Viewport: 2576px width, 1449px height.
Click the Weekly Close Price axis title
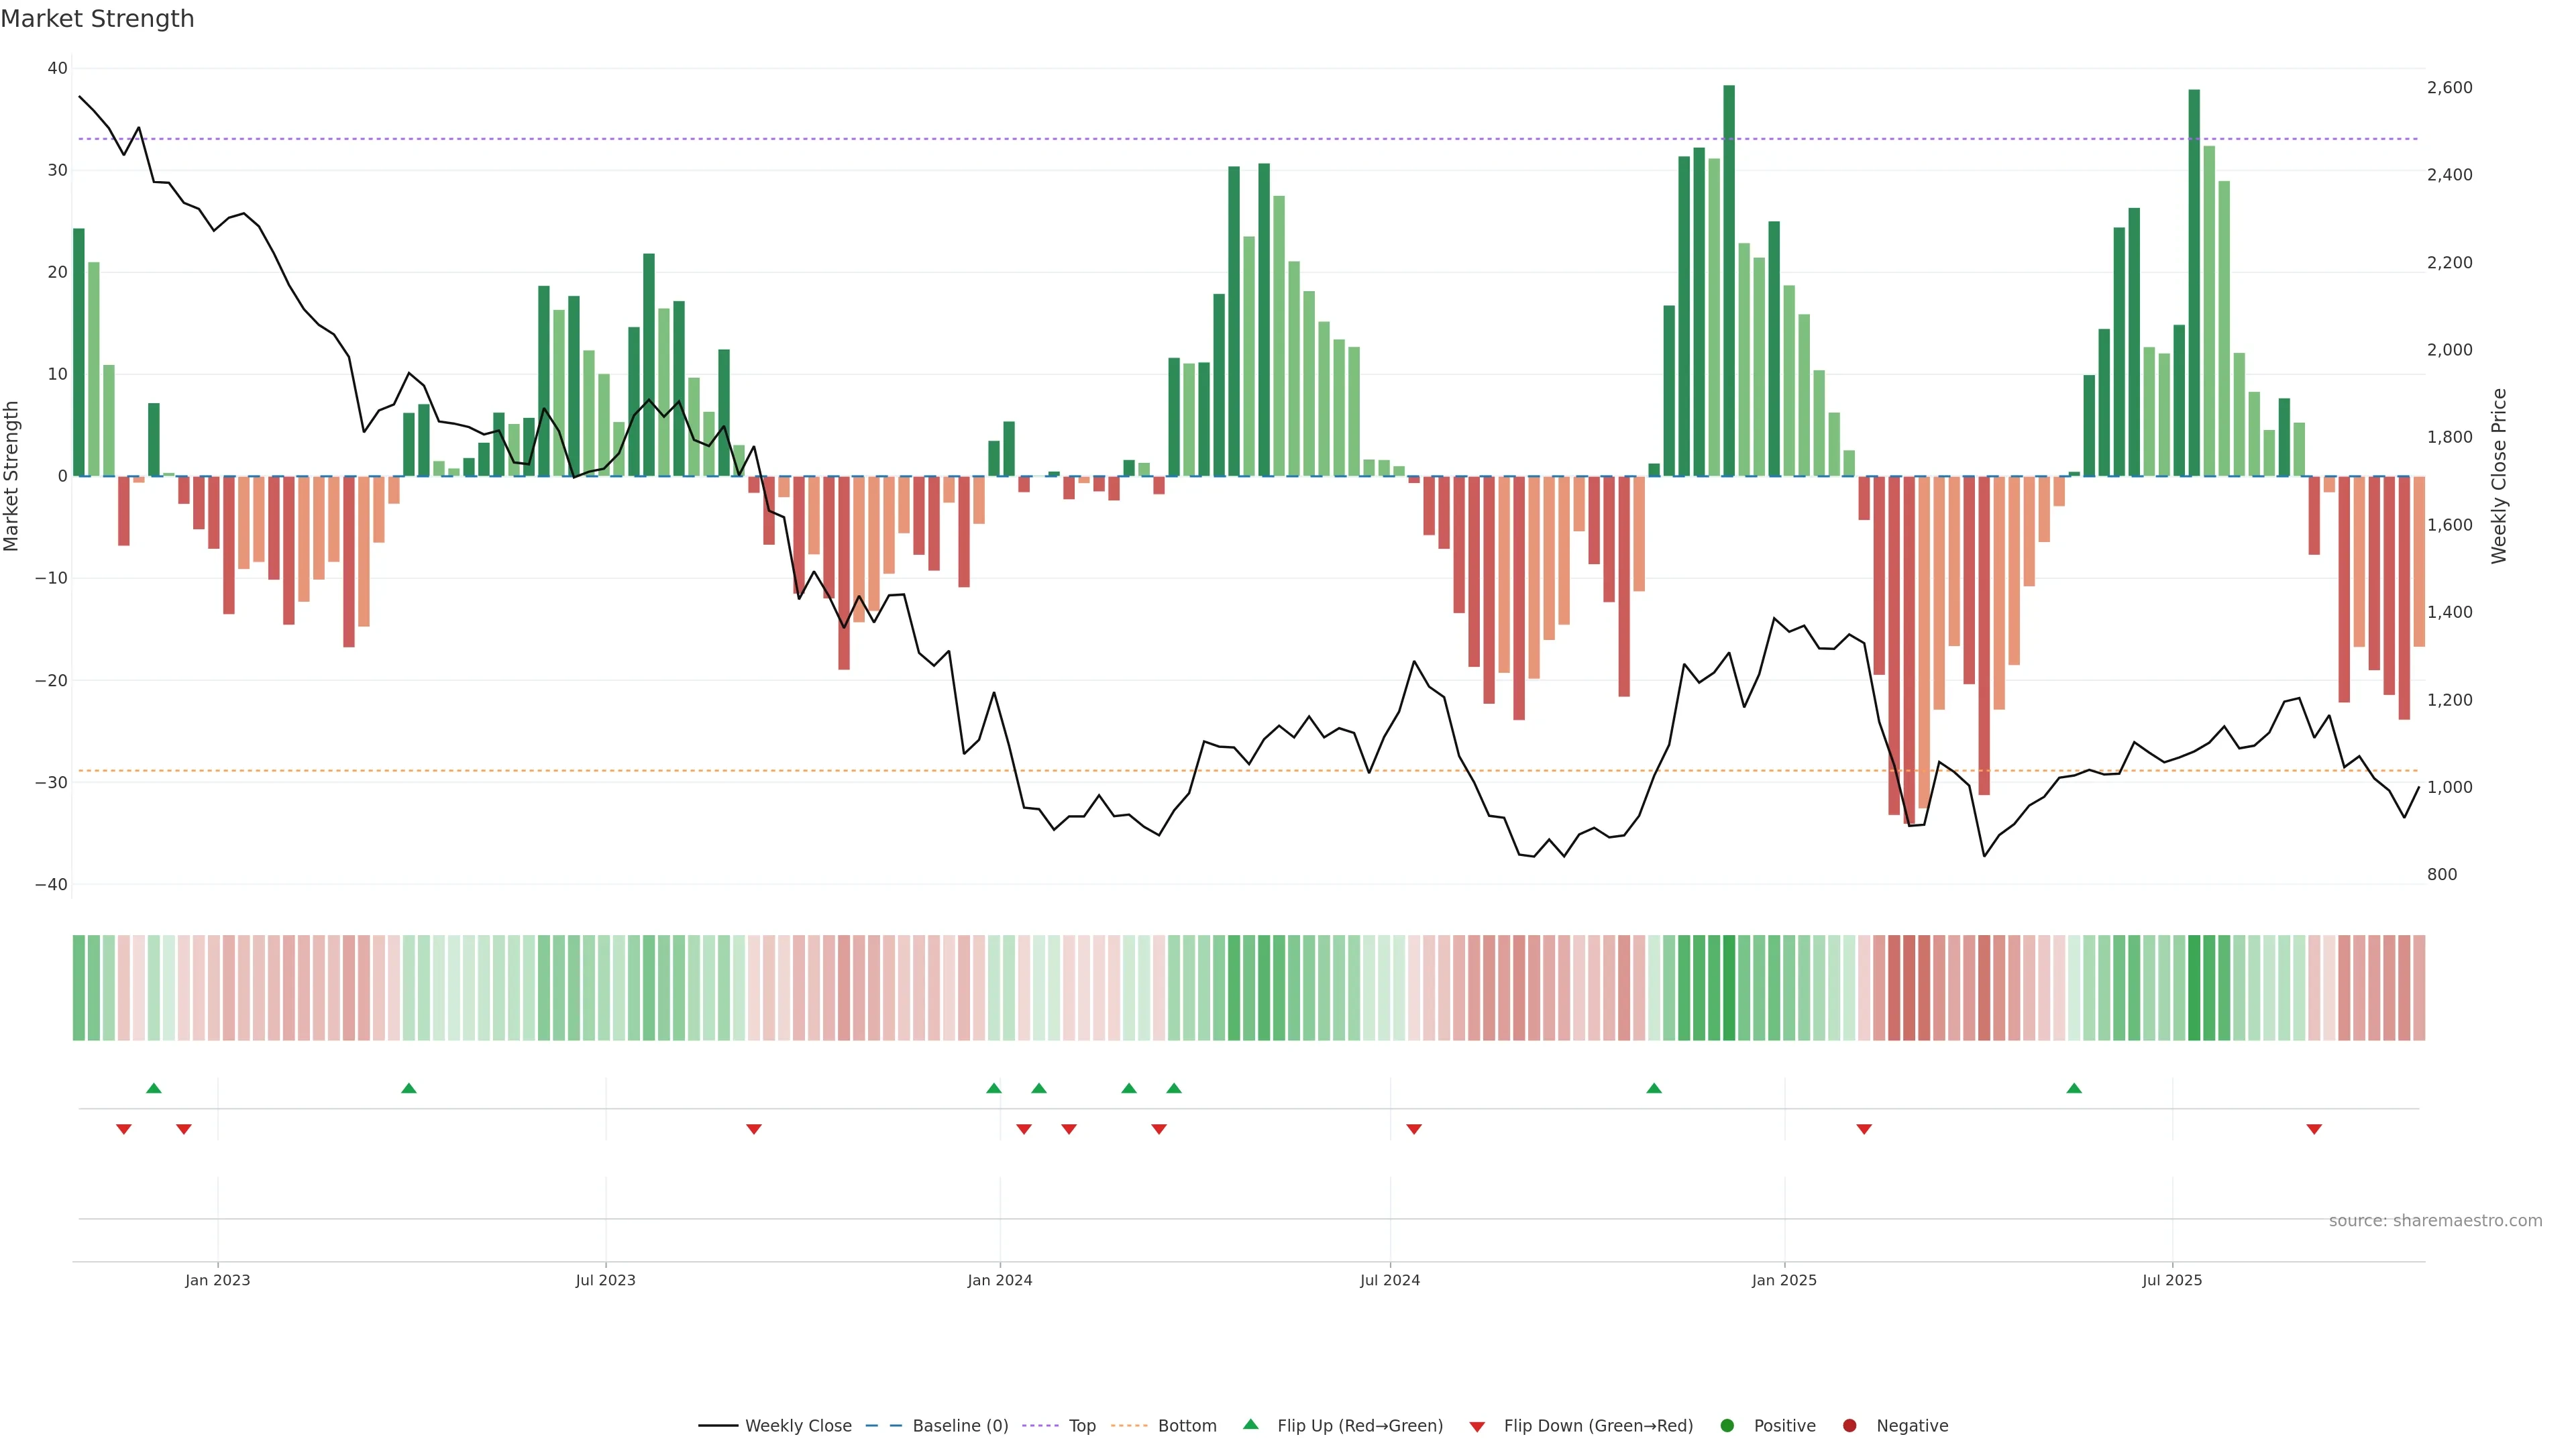(x=2499, y=476)
